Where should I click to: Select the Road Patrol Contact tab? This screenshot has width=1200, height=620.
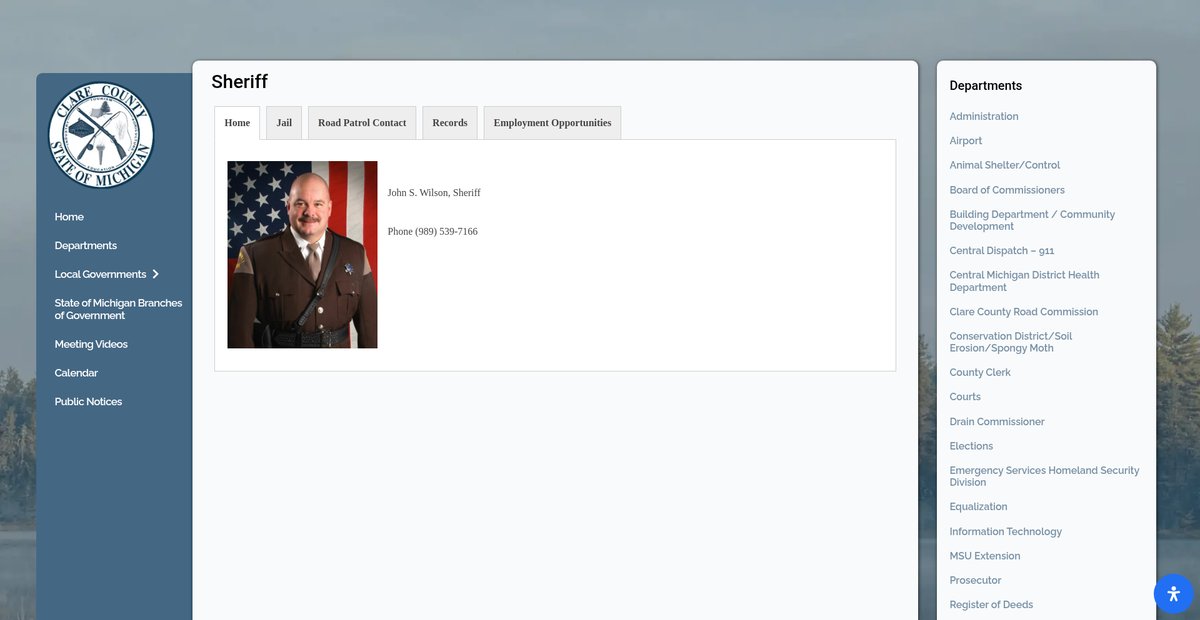tap(362, 123)
